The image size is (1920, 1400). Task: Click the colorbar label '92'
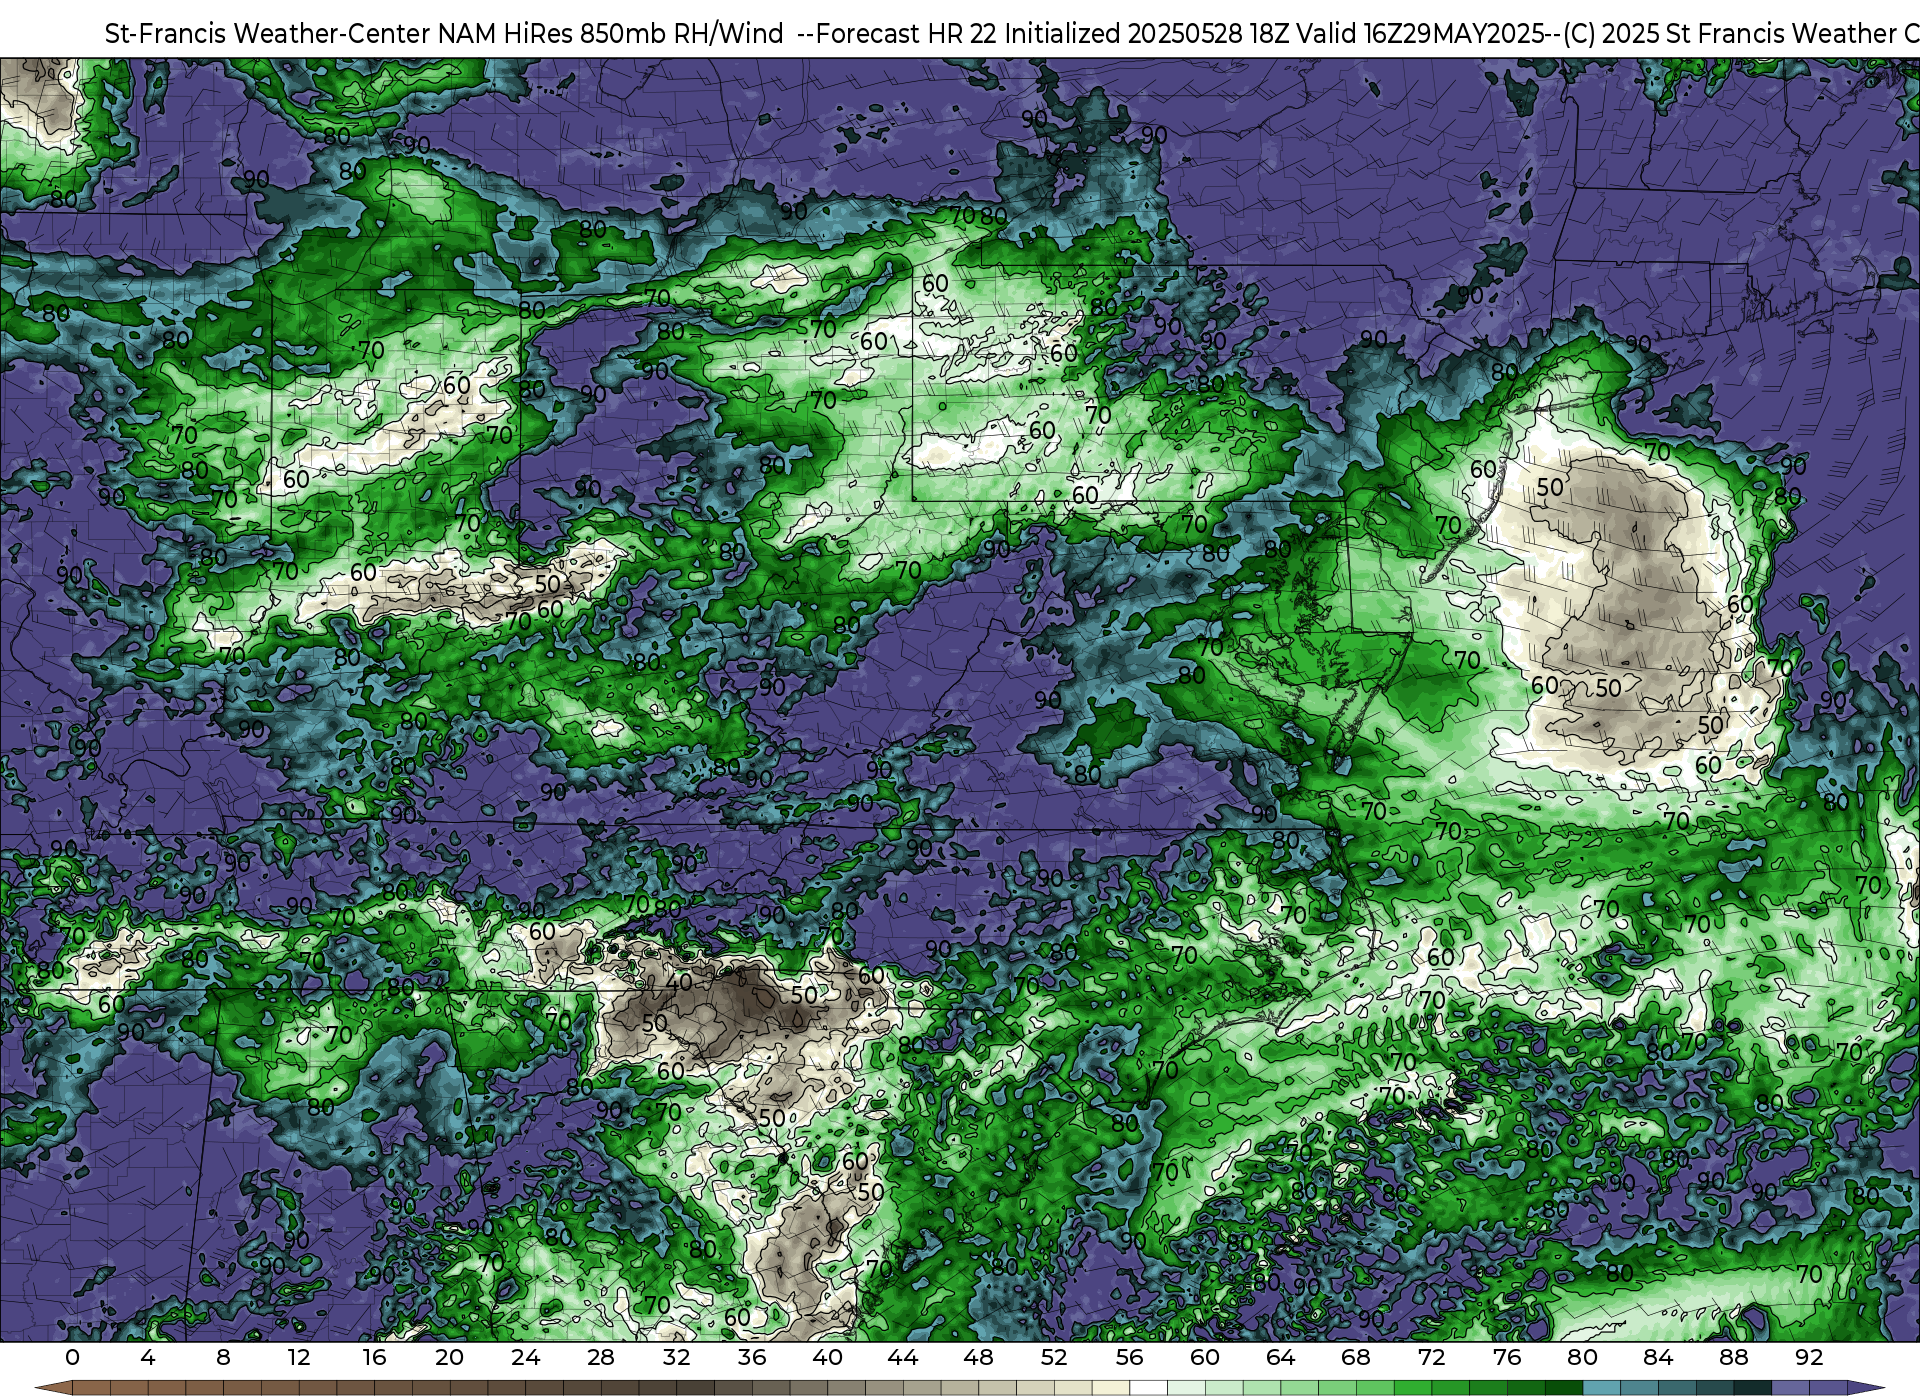1808,1357
